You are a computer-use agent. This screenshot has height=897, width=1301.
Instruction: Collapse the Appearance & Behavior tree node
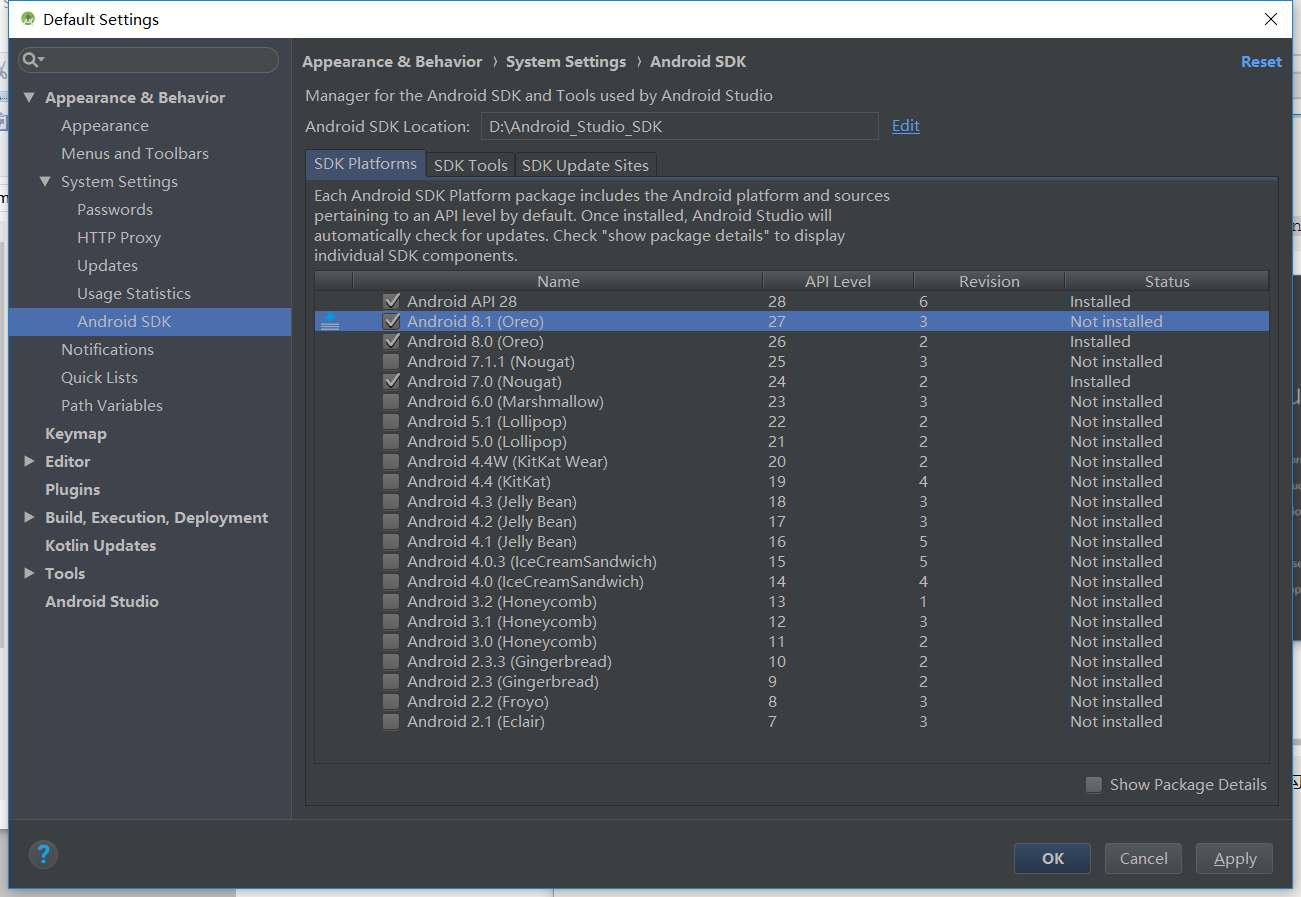pos(29,97)
